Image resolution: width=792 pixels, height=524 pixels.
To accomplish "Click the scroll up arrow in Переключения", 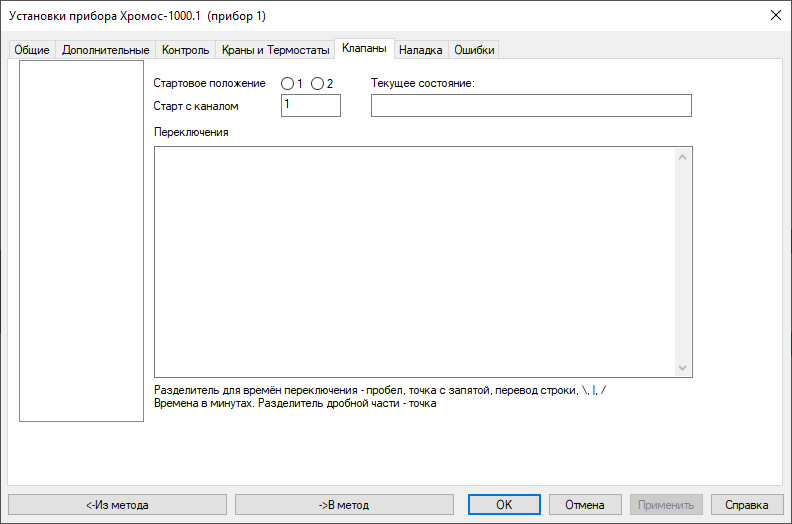I will 684,156.
